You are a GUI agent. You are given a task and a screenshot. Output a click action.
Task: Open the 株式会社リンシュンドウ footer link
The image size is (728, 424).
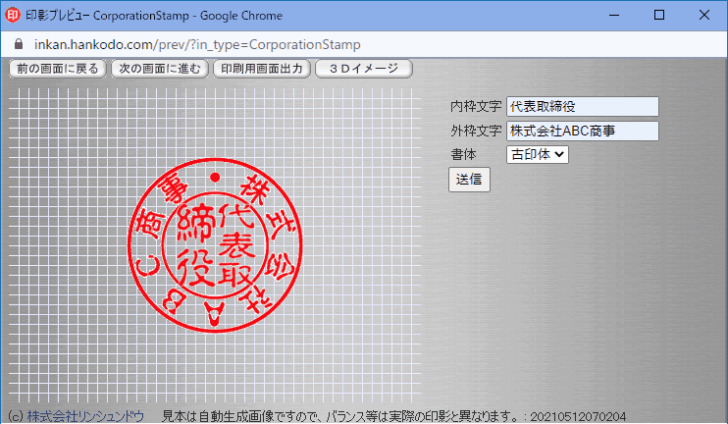tap(85, 416)
